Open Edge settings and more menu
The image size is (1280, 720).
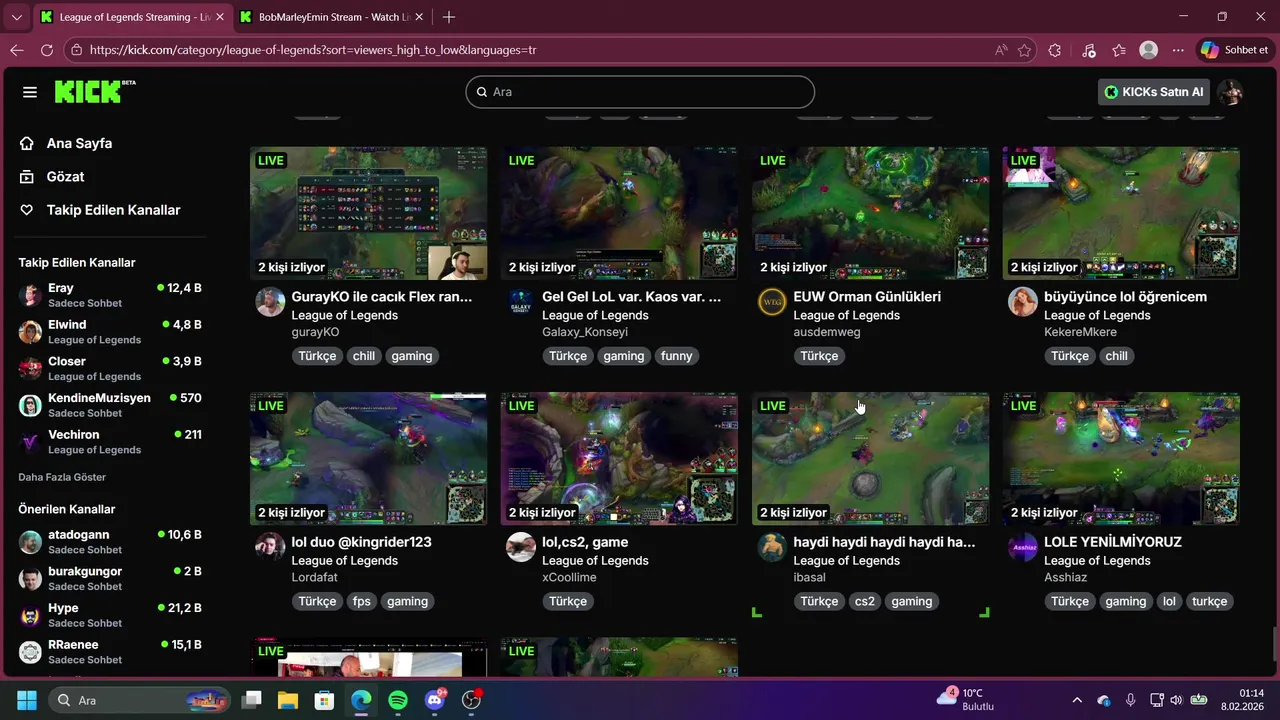(1179, 50)
